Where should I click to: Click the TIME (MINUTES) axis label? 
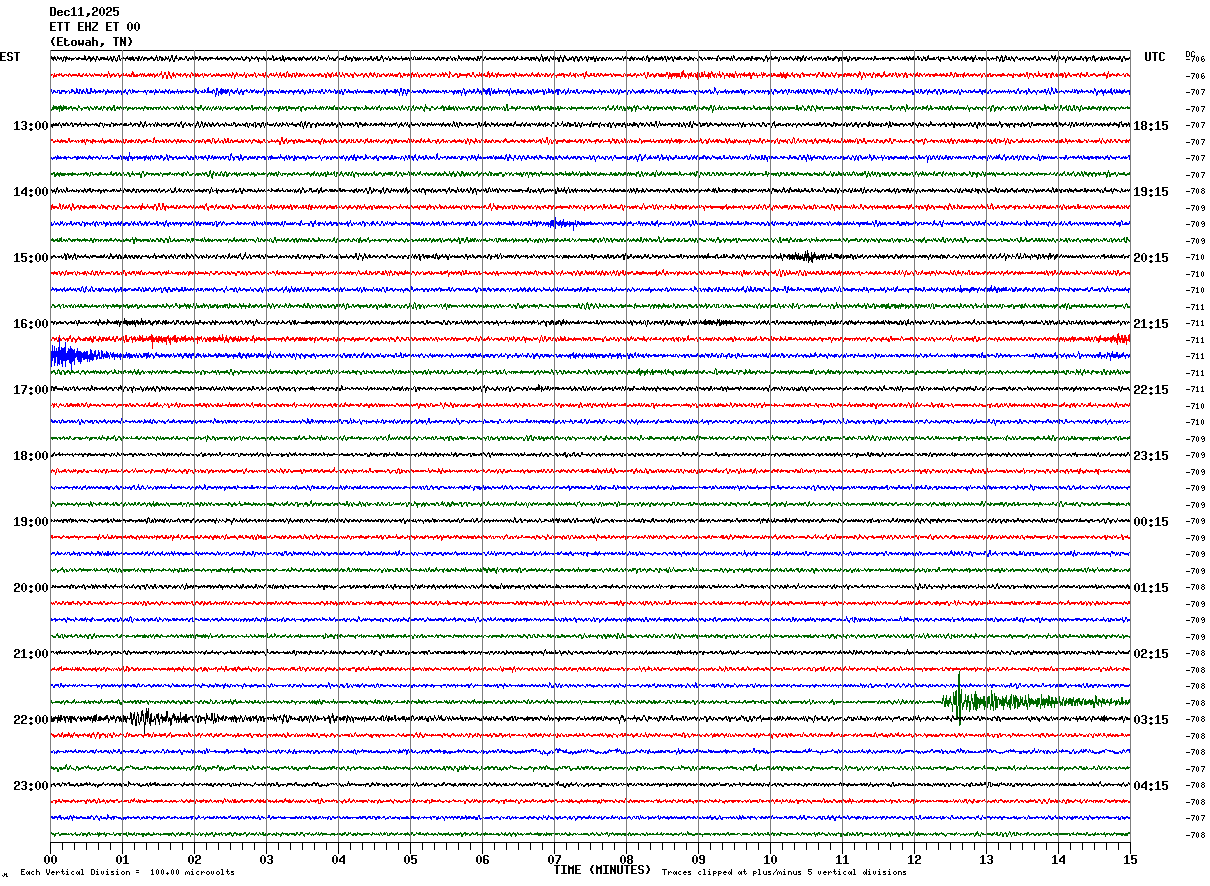click(x=602, y=870)
